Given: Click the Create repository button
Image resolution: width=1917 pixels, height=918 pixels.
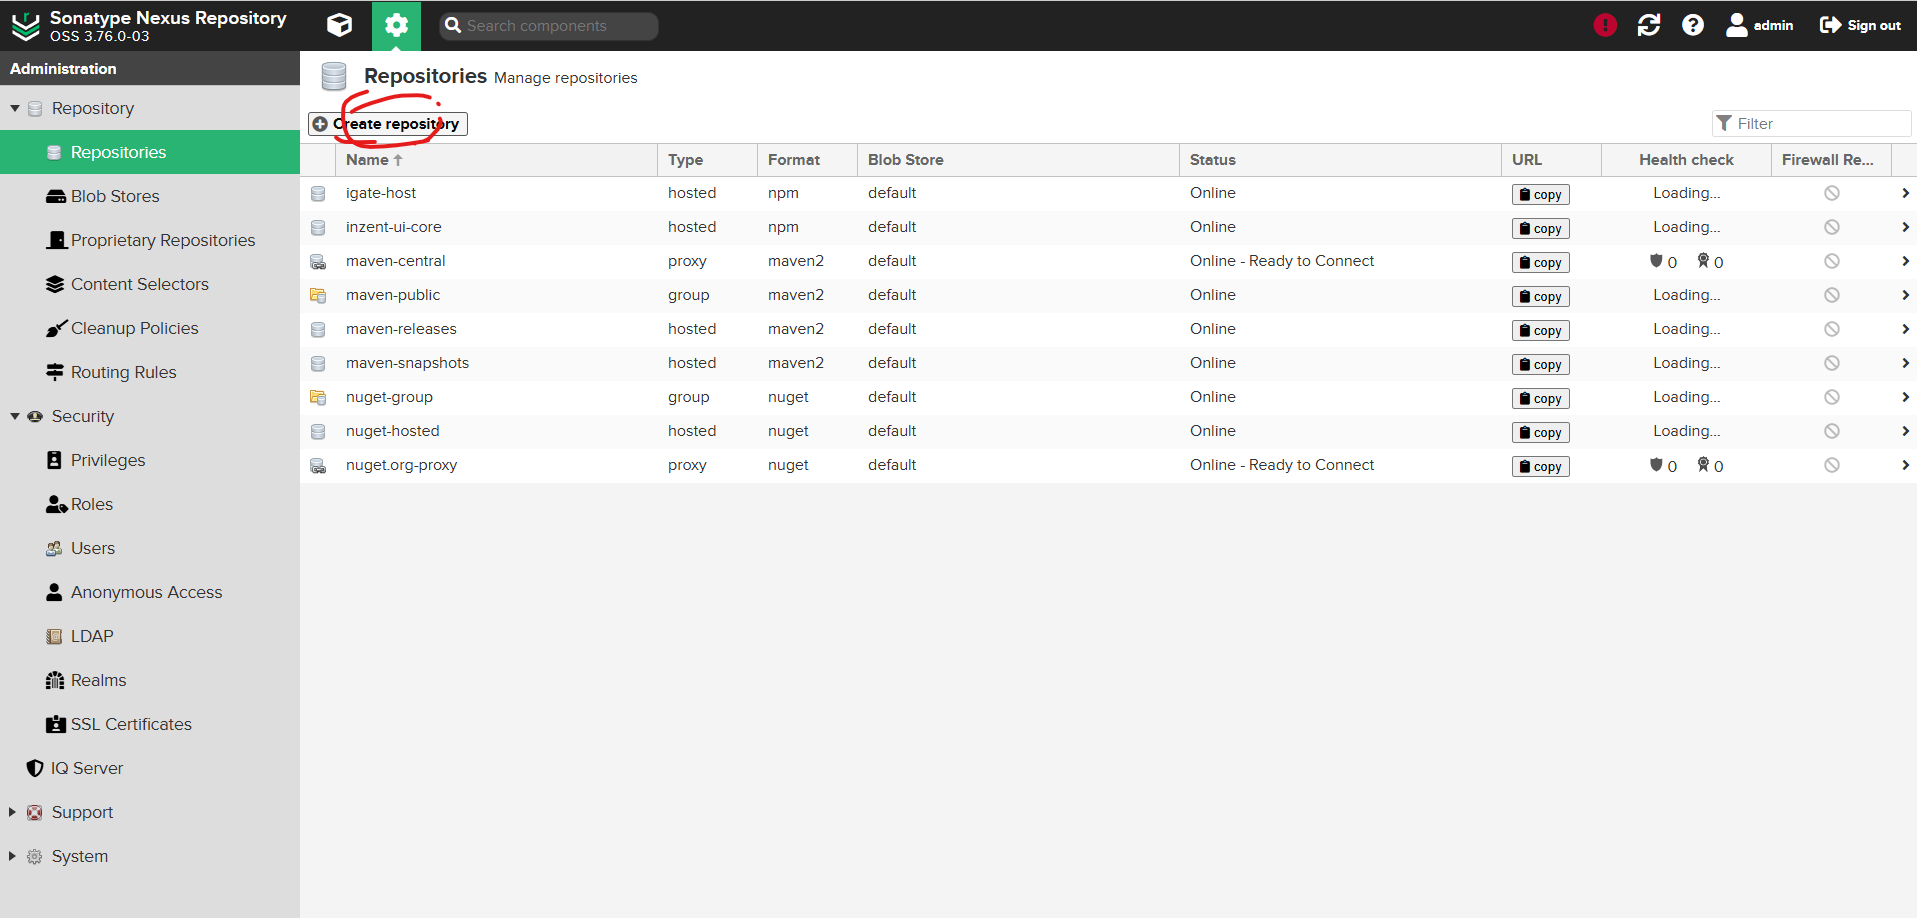Looking at the screenshot, I should pos(387,123).
